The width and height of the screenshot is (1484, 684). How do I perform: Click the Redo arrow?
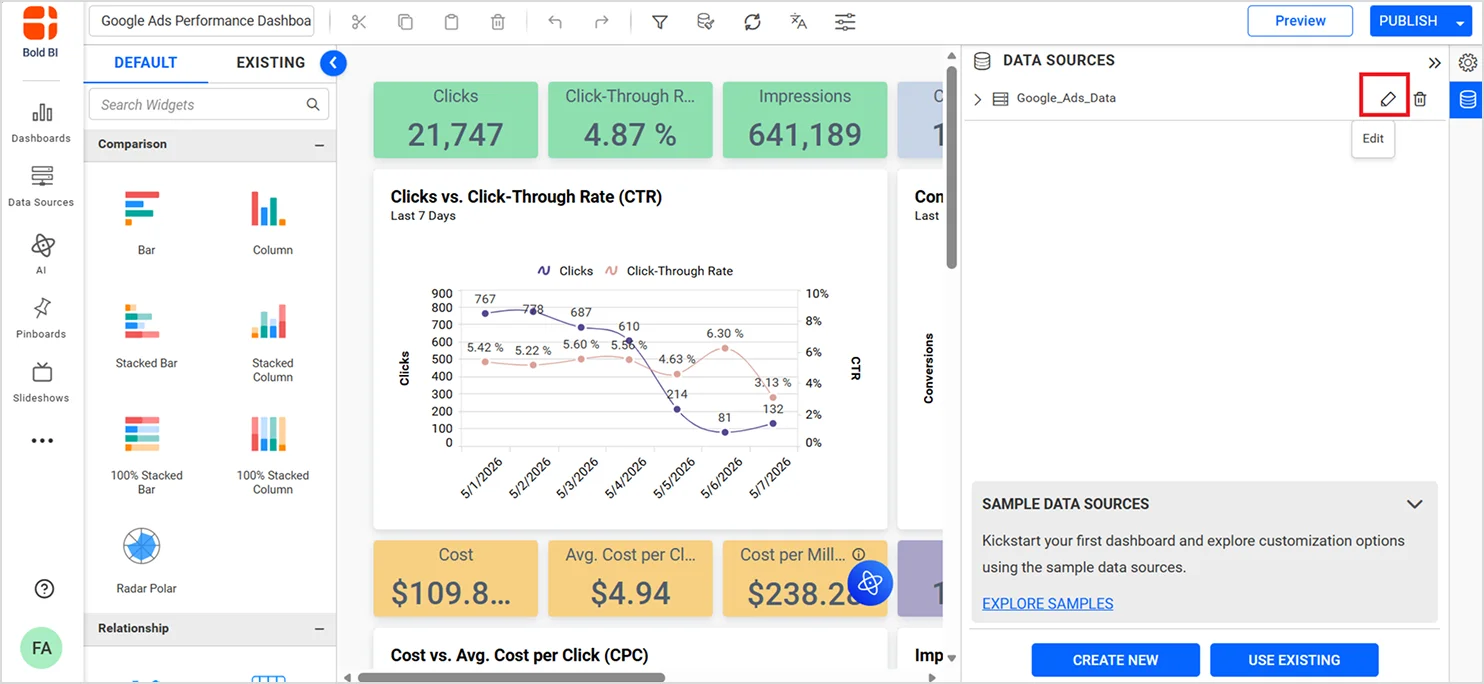coord(601,21)
